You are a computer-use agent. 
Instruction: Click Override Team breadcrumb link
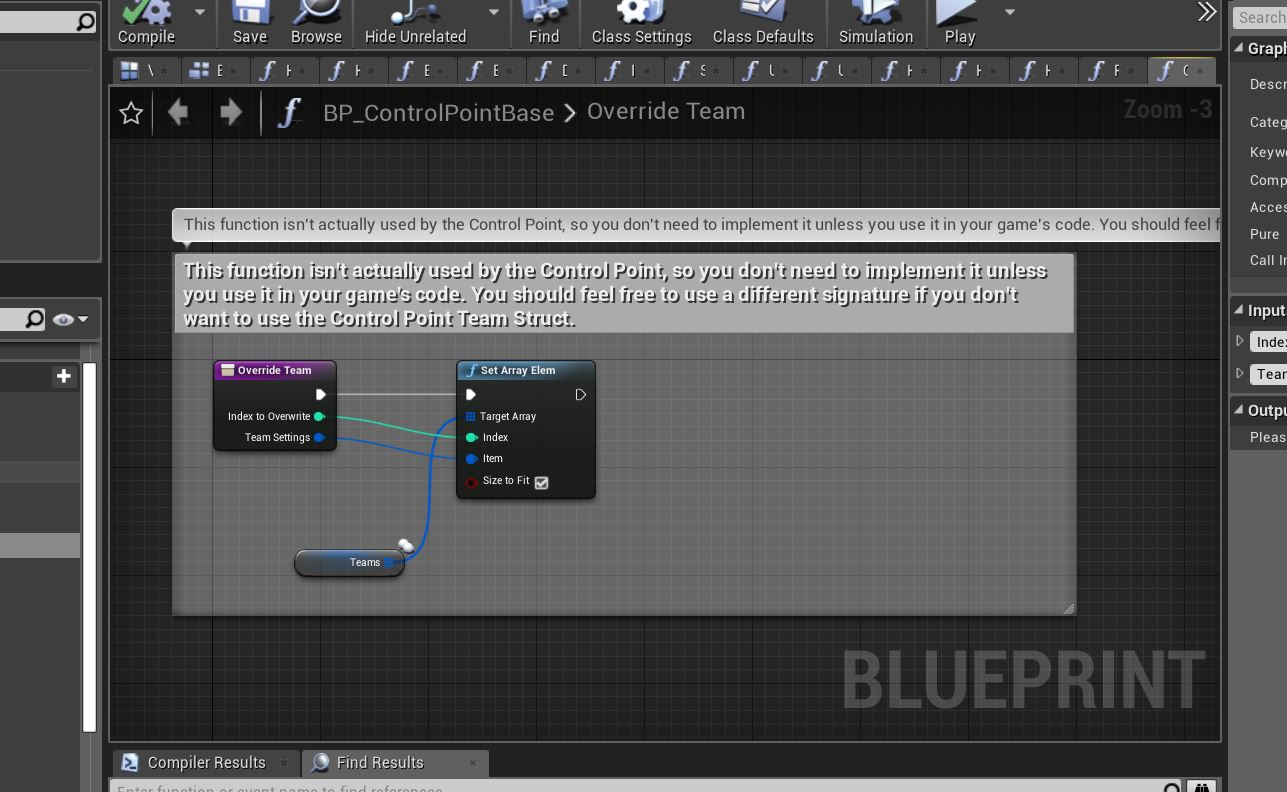tap(666, 111)
